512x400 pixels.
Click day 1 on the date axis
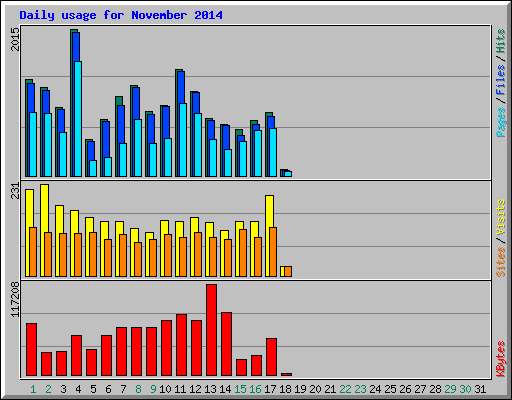point(33,389)
